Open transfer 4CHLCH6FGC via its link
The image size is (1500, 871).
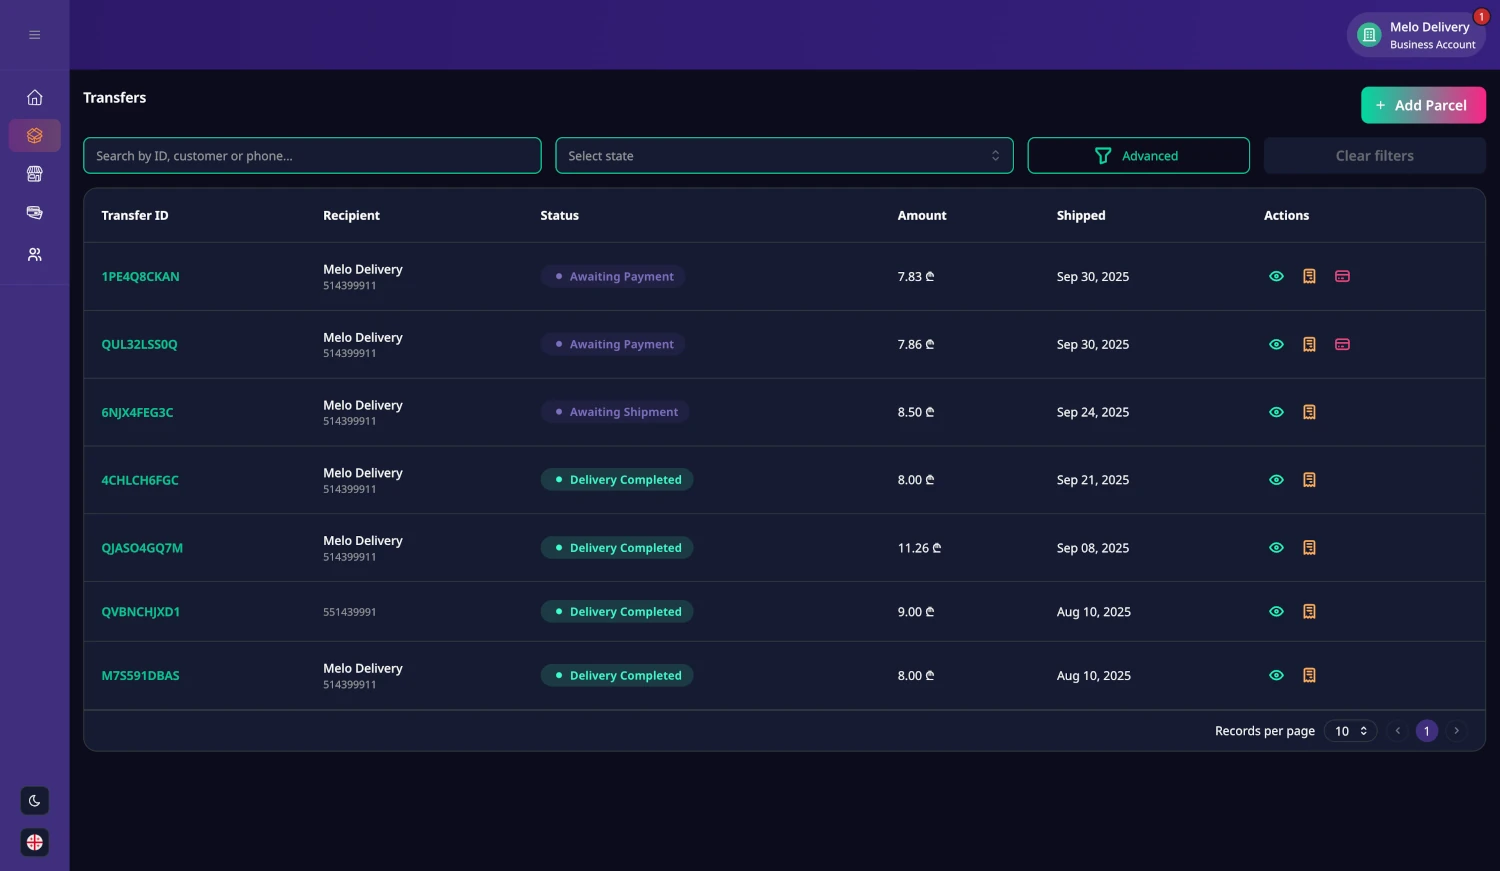click(140, 479)
